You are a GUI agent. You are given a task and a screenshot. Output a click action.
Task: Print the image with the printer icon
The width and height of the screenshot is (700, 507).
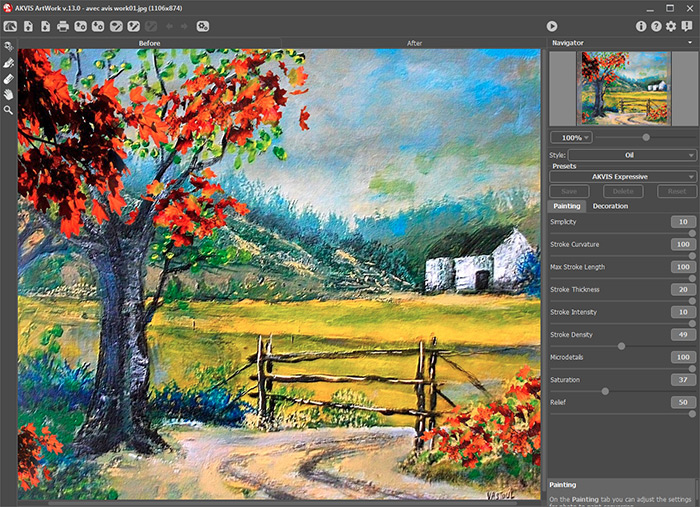point(63,26)
